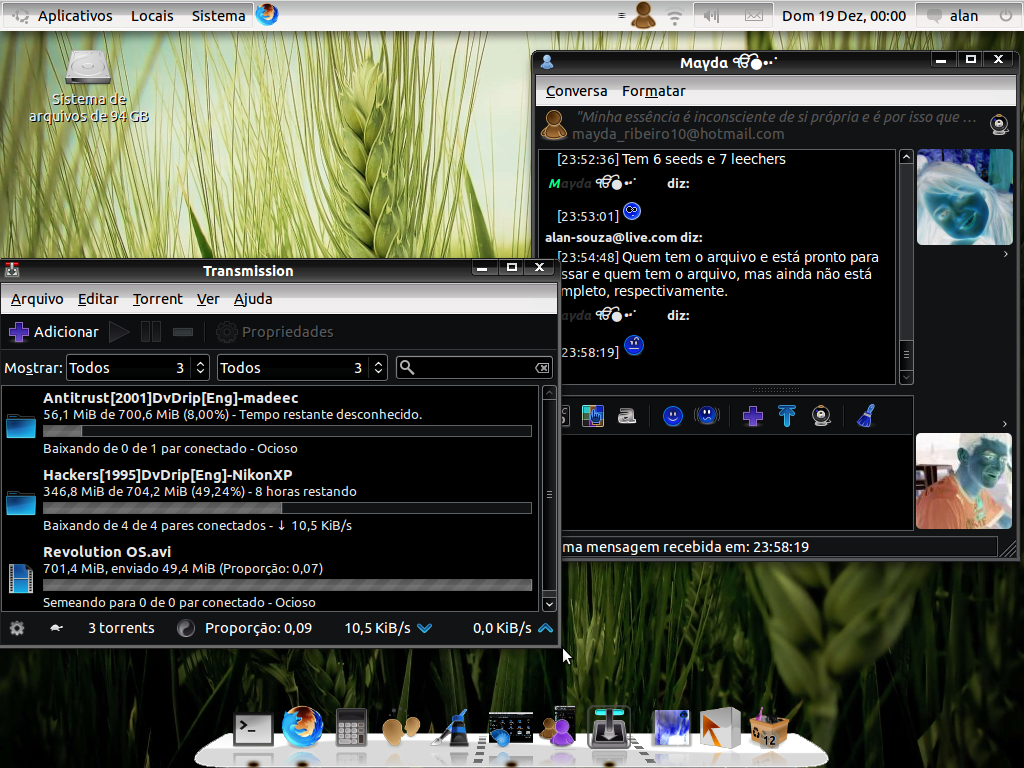This screenshot has width=1024, height=768.
Task: Toggle volume icon in the system tray
Action: click(711, 16)
